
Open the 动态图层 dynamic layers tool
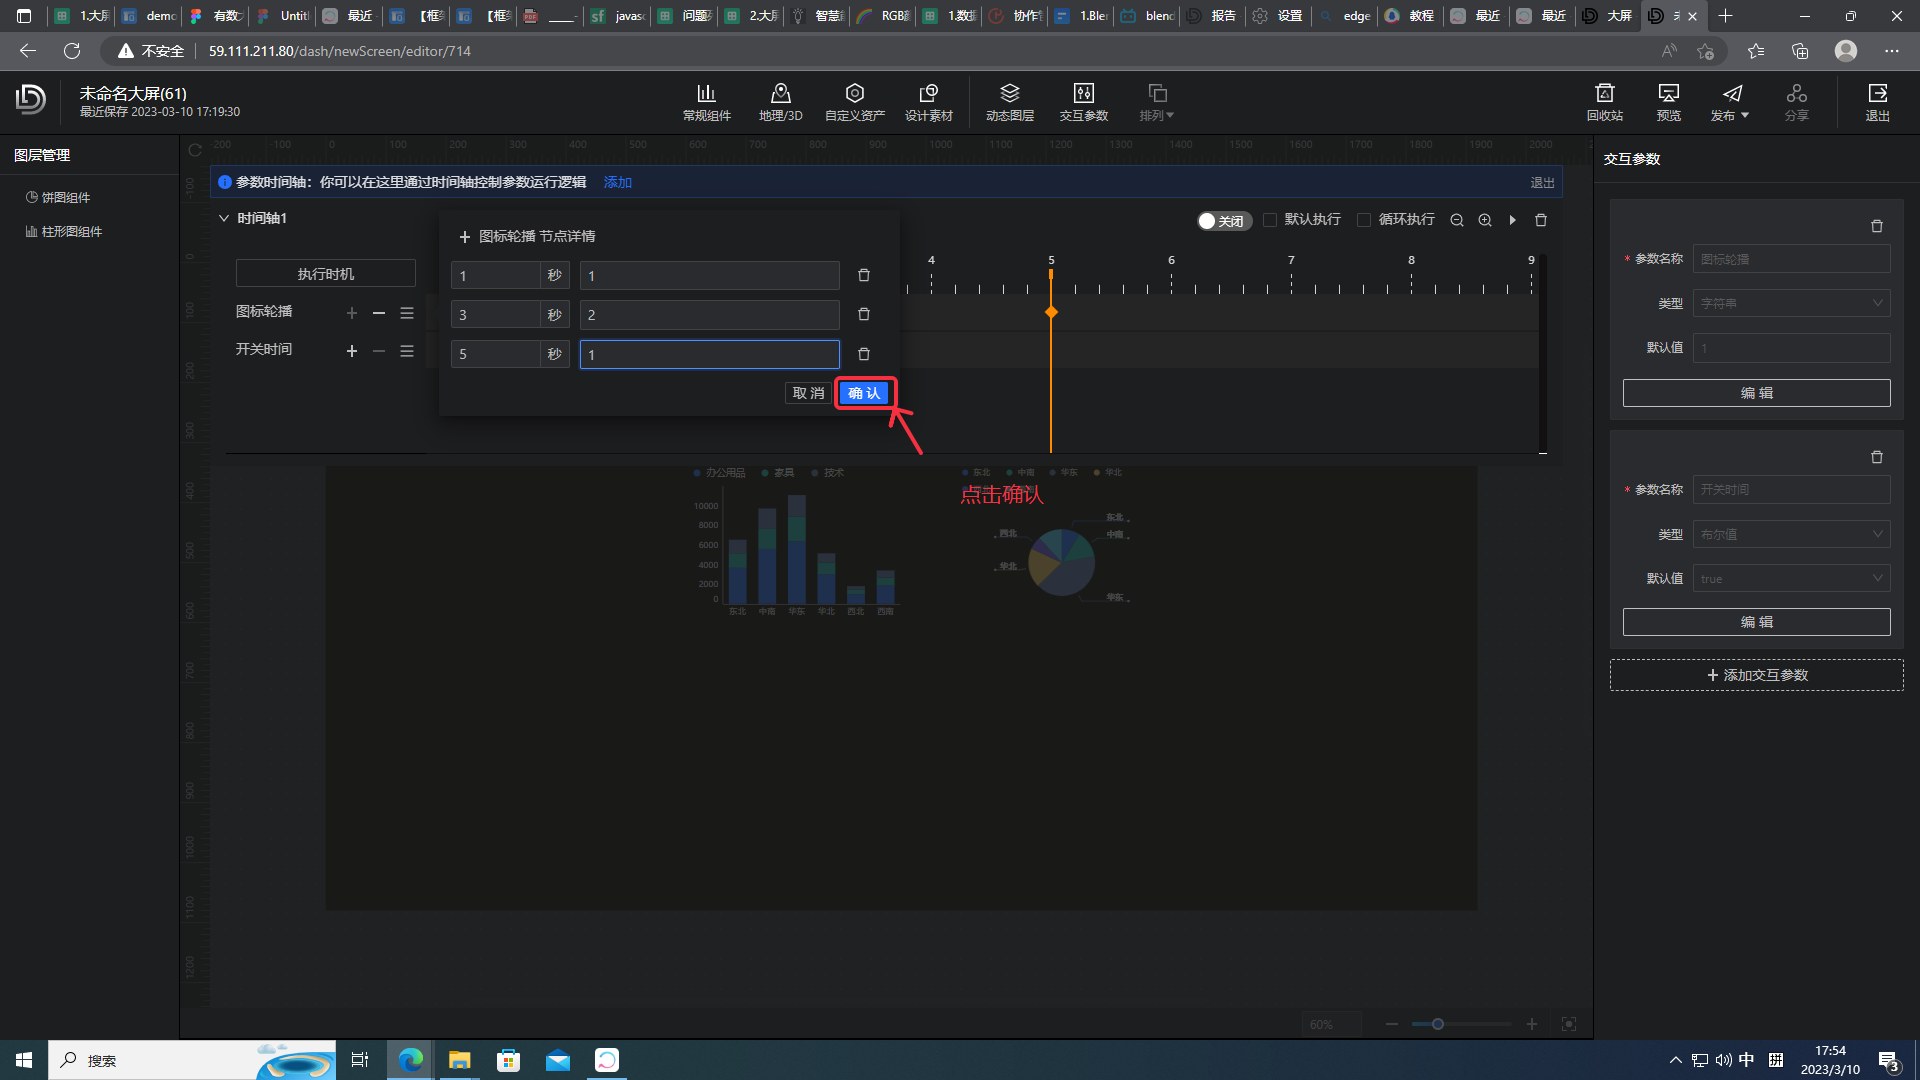[x=1009, y=103]
